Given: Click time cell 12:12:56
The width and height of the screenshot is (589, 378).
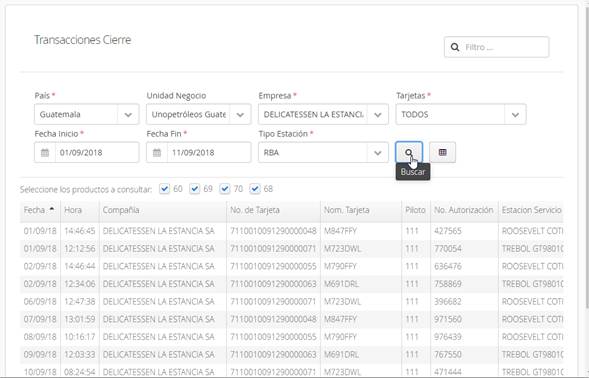Looking at the screenshot, I should [80, 248].
